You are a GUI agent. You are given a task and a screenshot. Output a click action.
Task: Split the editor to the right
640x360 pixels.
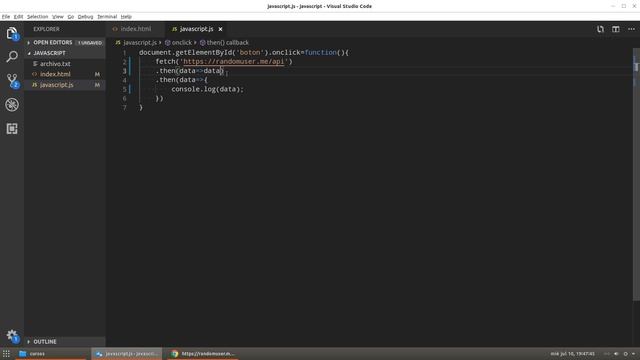point(616,29)
